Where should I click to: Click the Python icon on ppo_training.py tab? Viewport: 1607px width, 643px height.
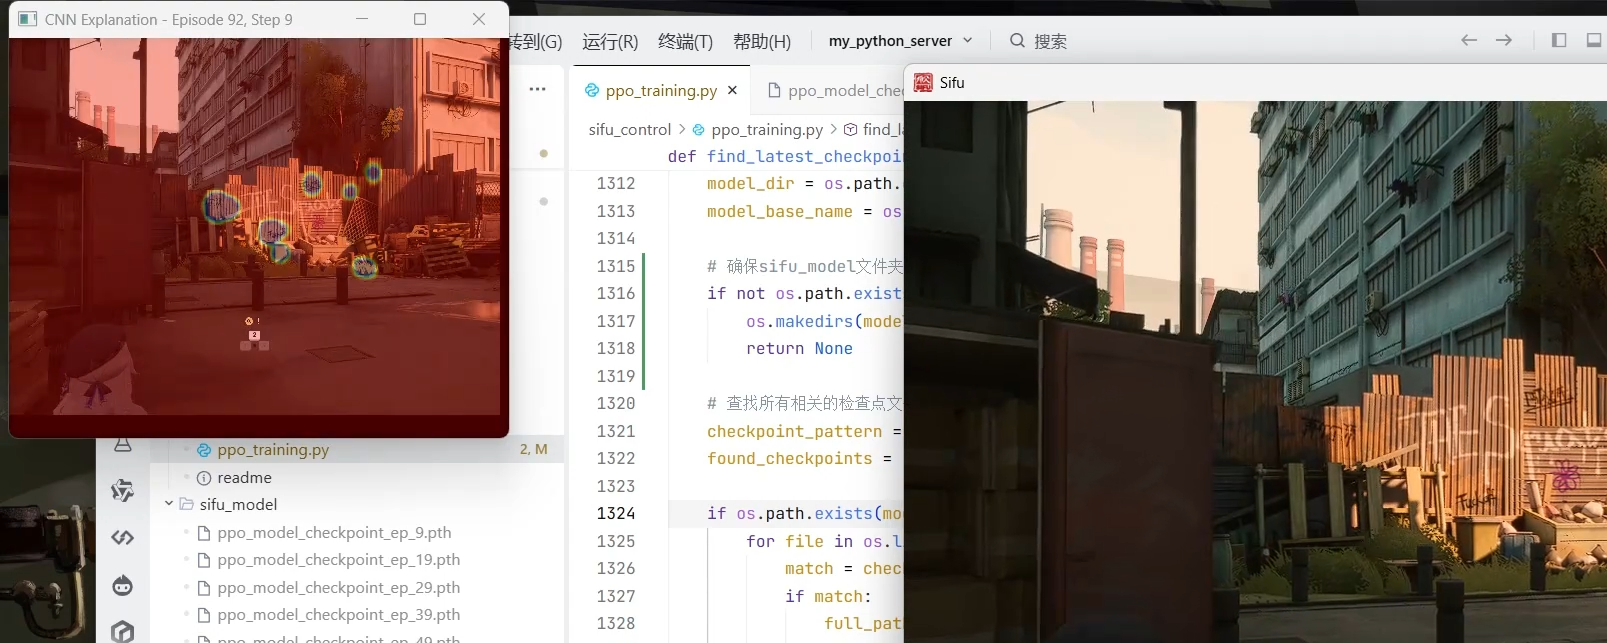592,90
